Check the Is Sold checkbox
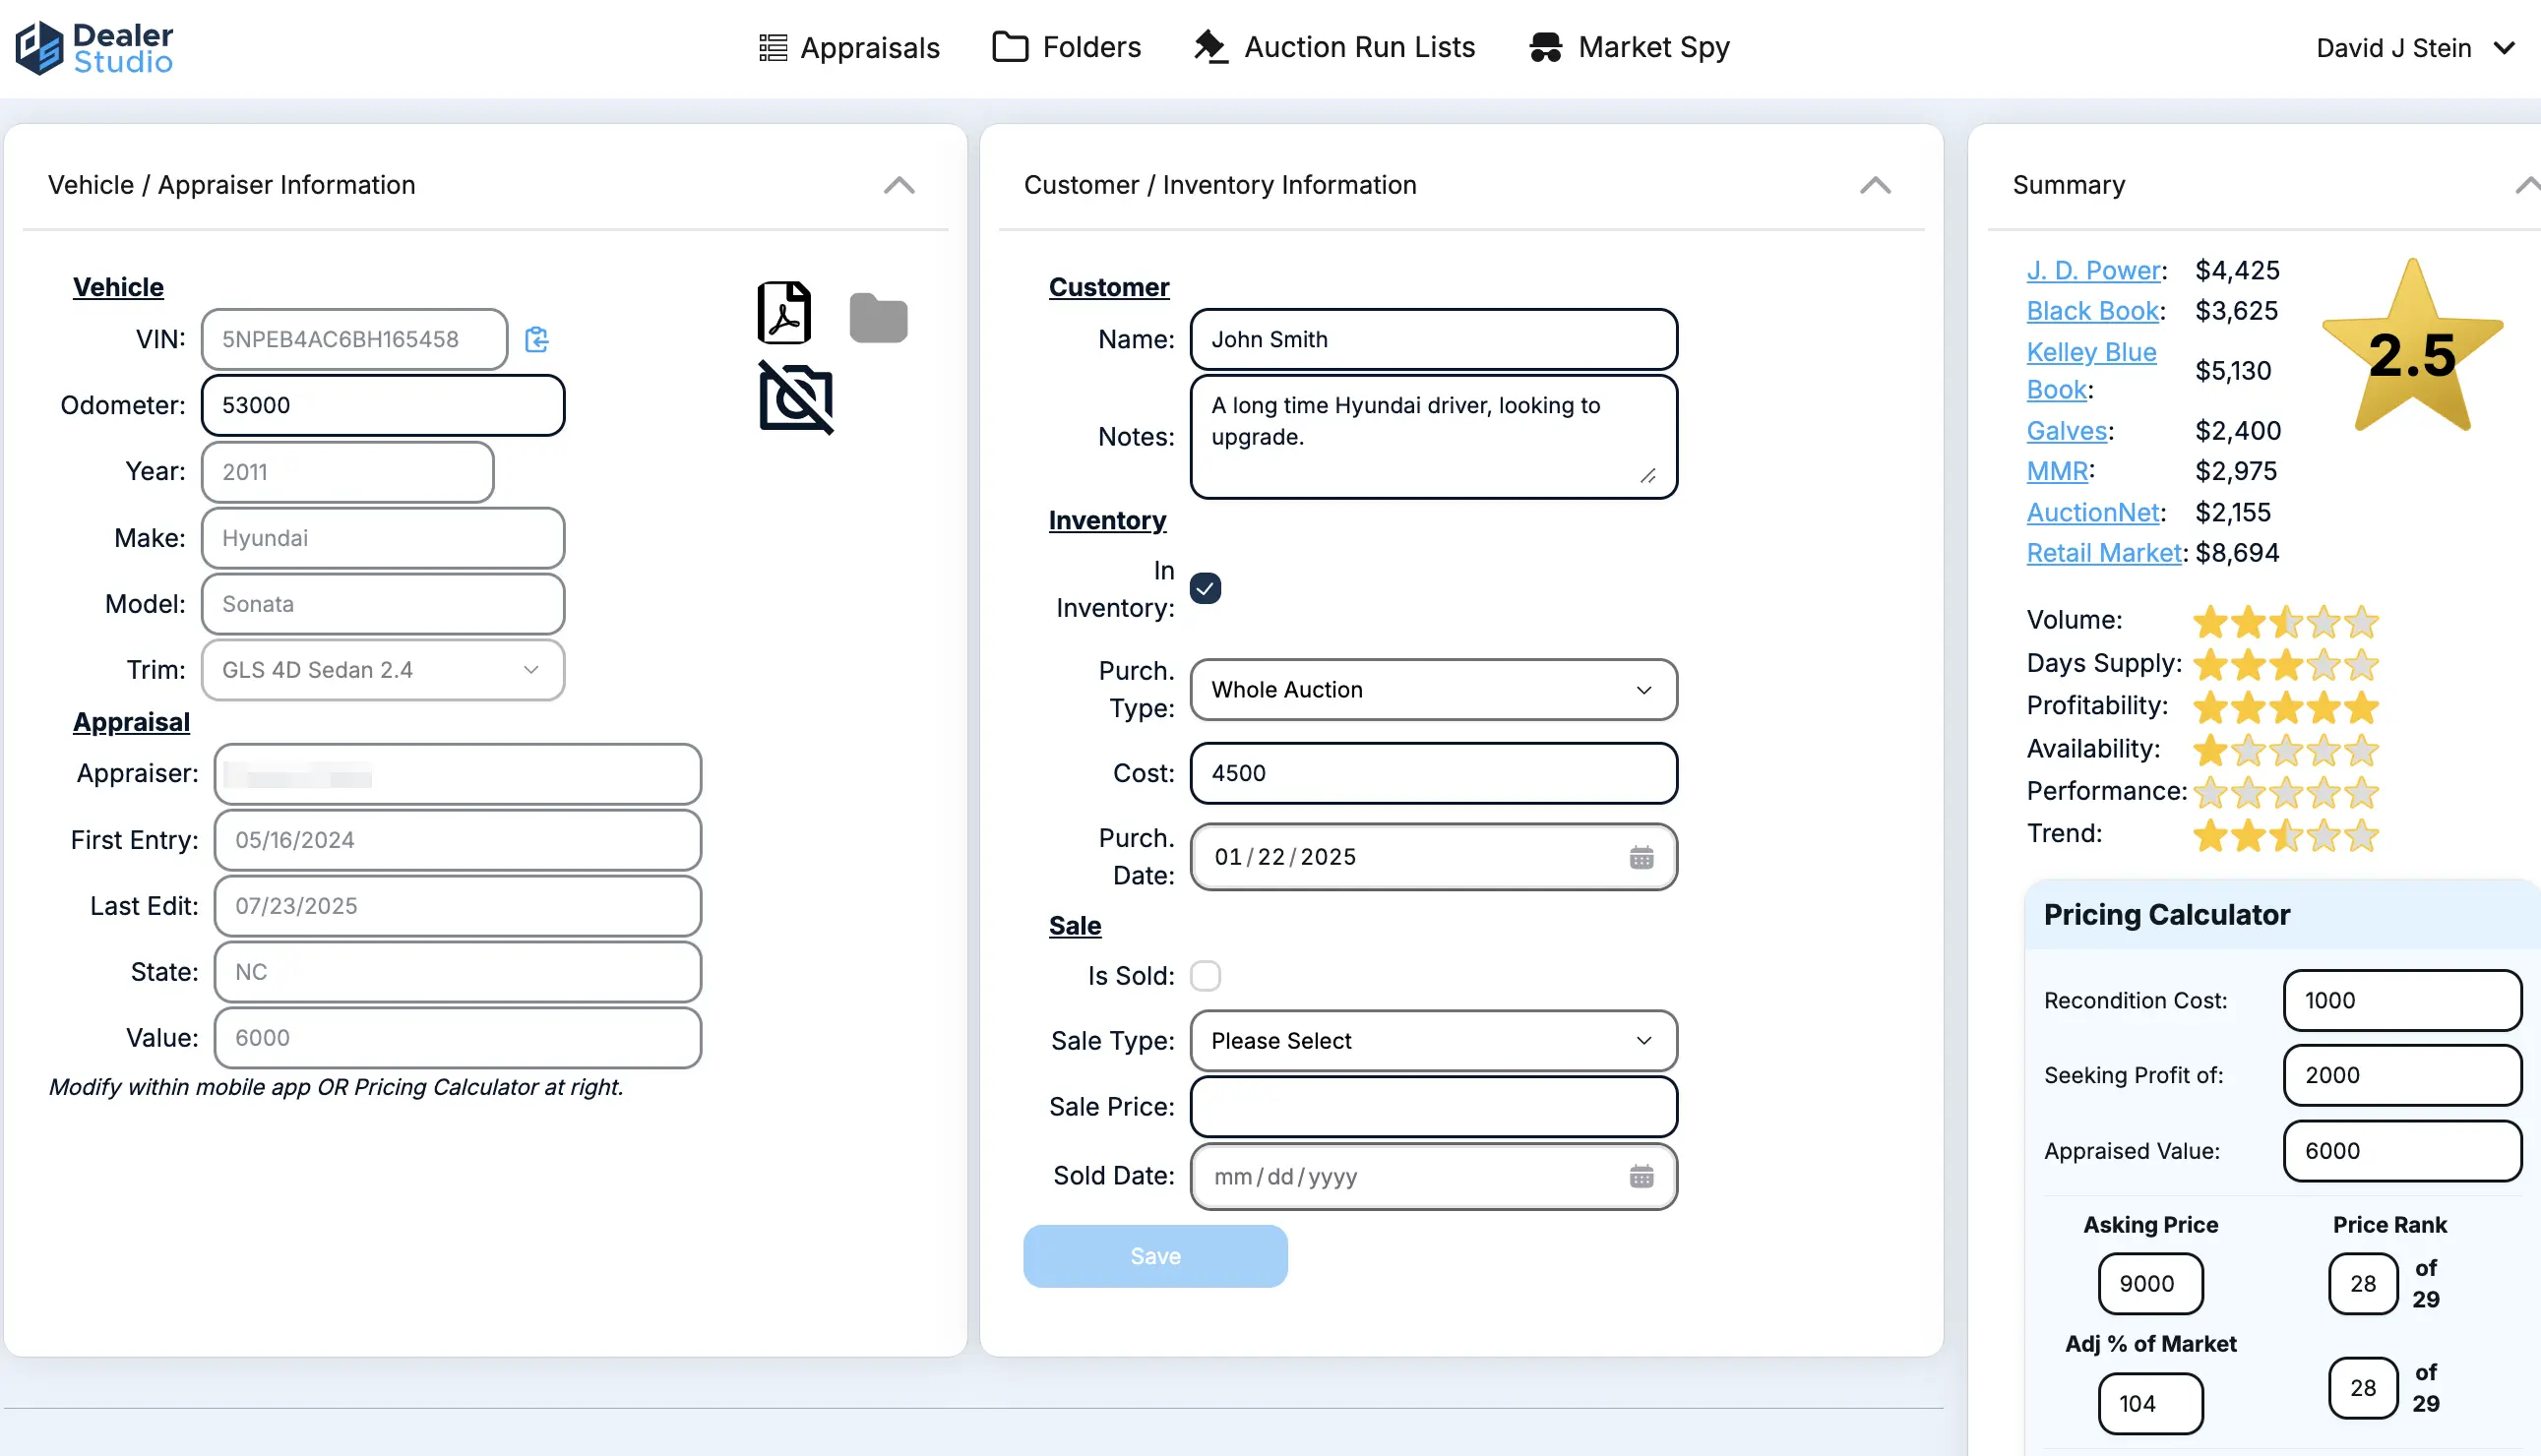 pos(1205,975)
